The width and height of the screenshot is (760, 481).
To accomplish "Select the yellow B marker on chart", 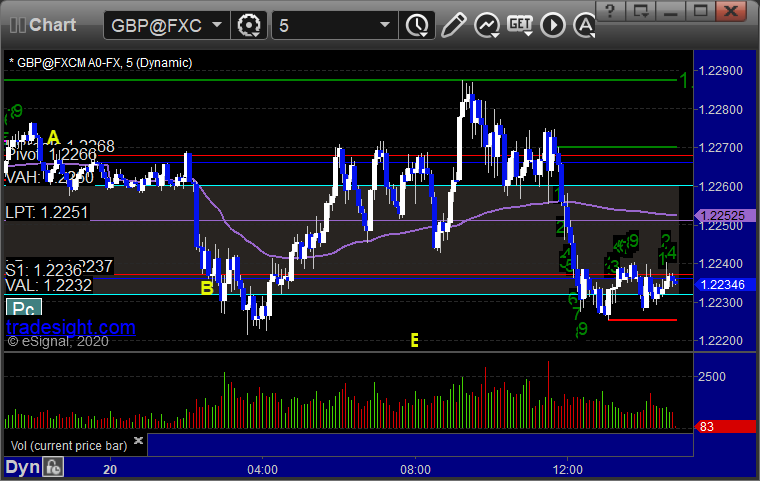I will [207, 288].
